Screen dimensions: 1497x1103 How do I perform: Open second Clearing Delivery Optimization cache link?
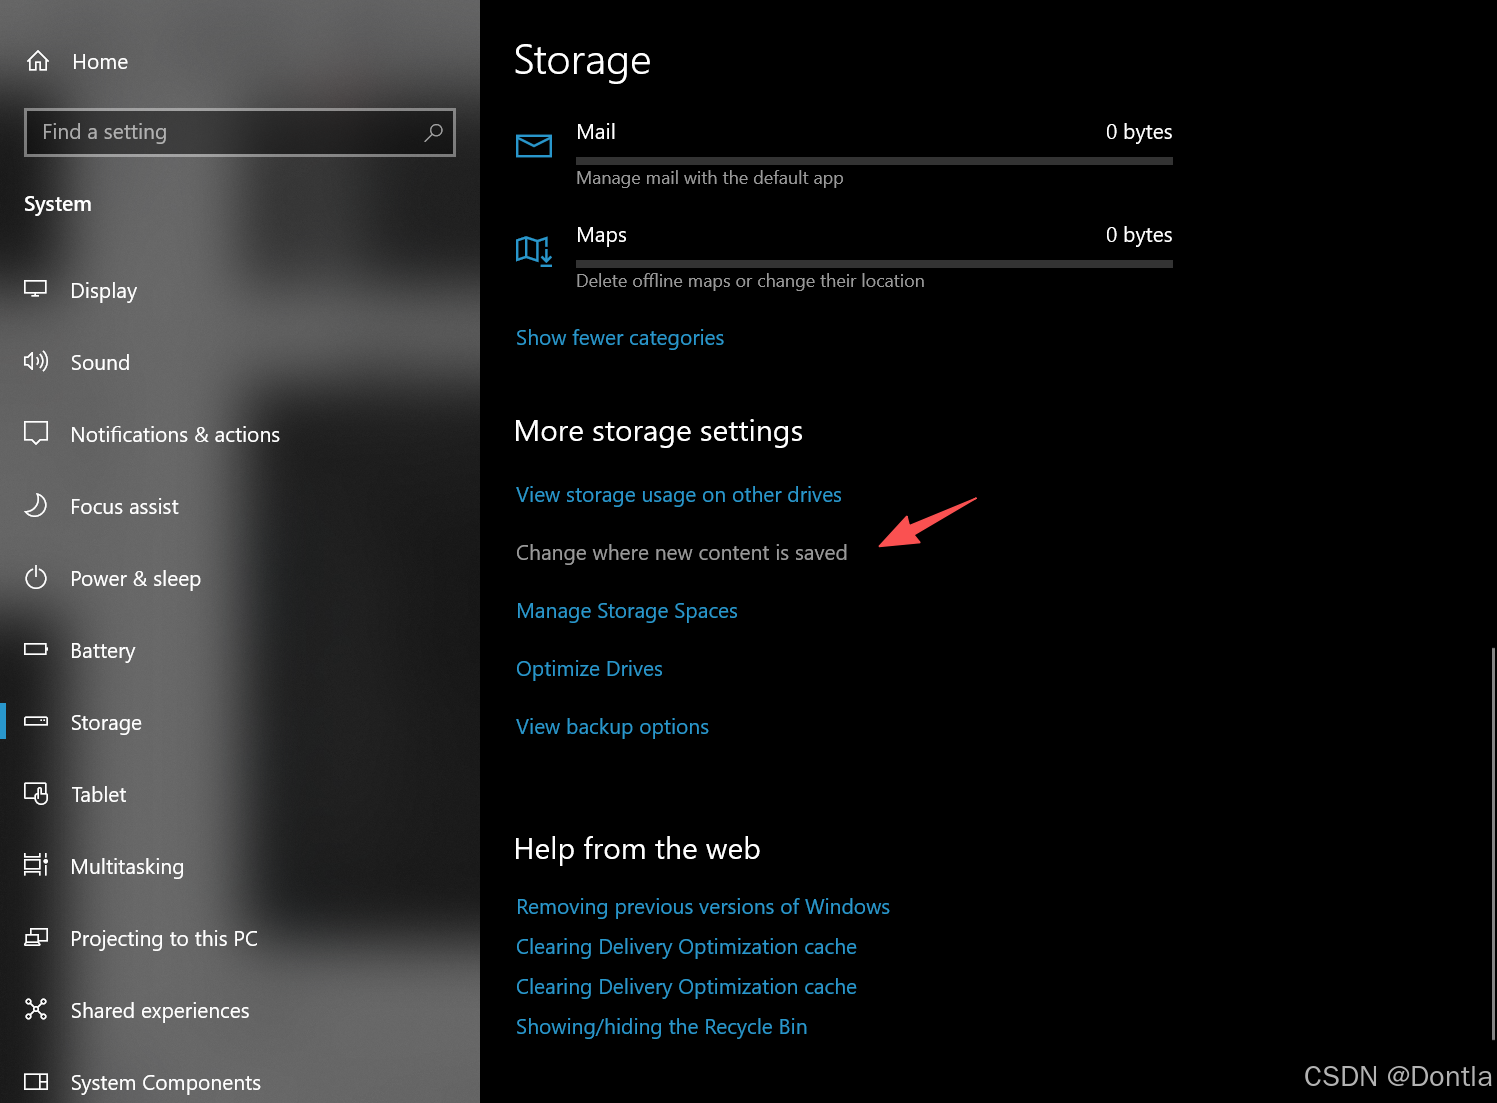click(x=686, y=987)
